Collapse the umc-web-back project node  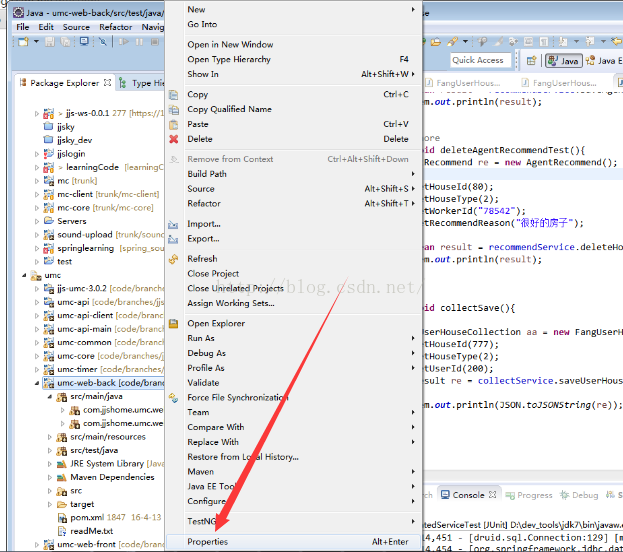37,383
